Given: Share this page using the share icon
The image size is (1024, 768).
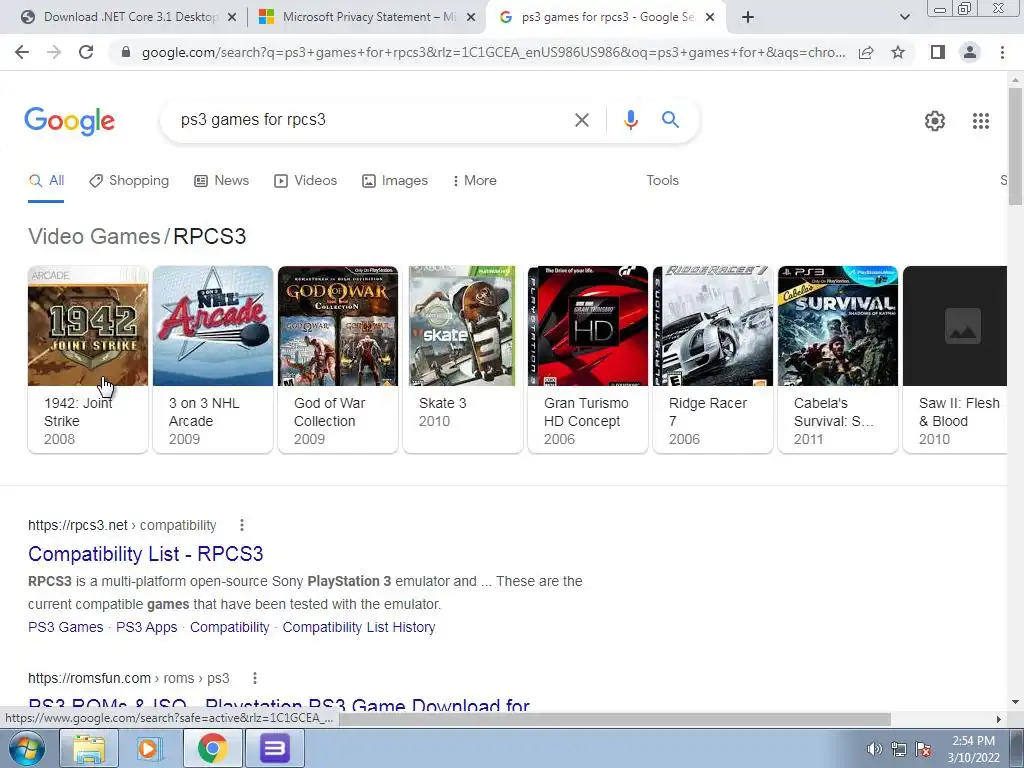Looking at the screenshot, I should [x=866, y=52].
